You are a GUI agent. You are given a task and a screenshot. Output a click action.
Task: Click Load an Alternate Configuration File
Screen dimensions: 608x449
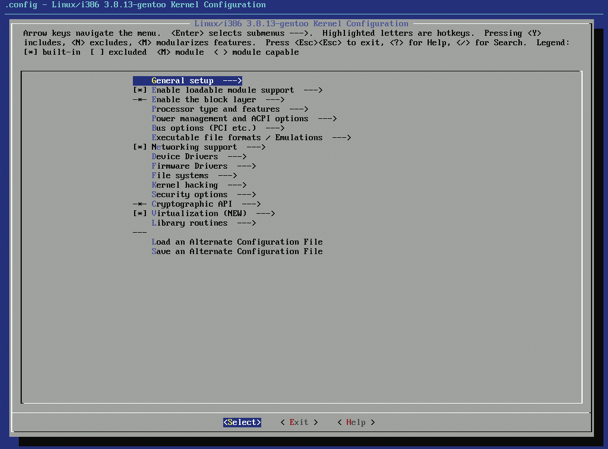[x=236, y=242]
